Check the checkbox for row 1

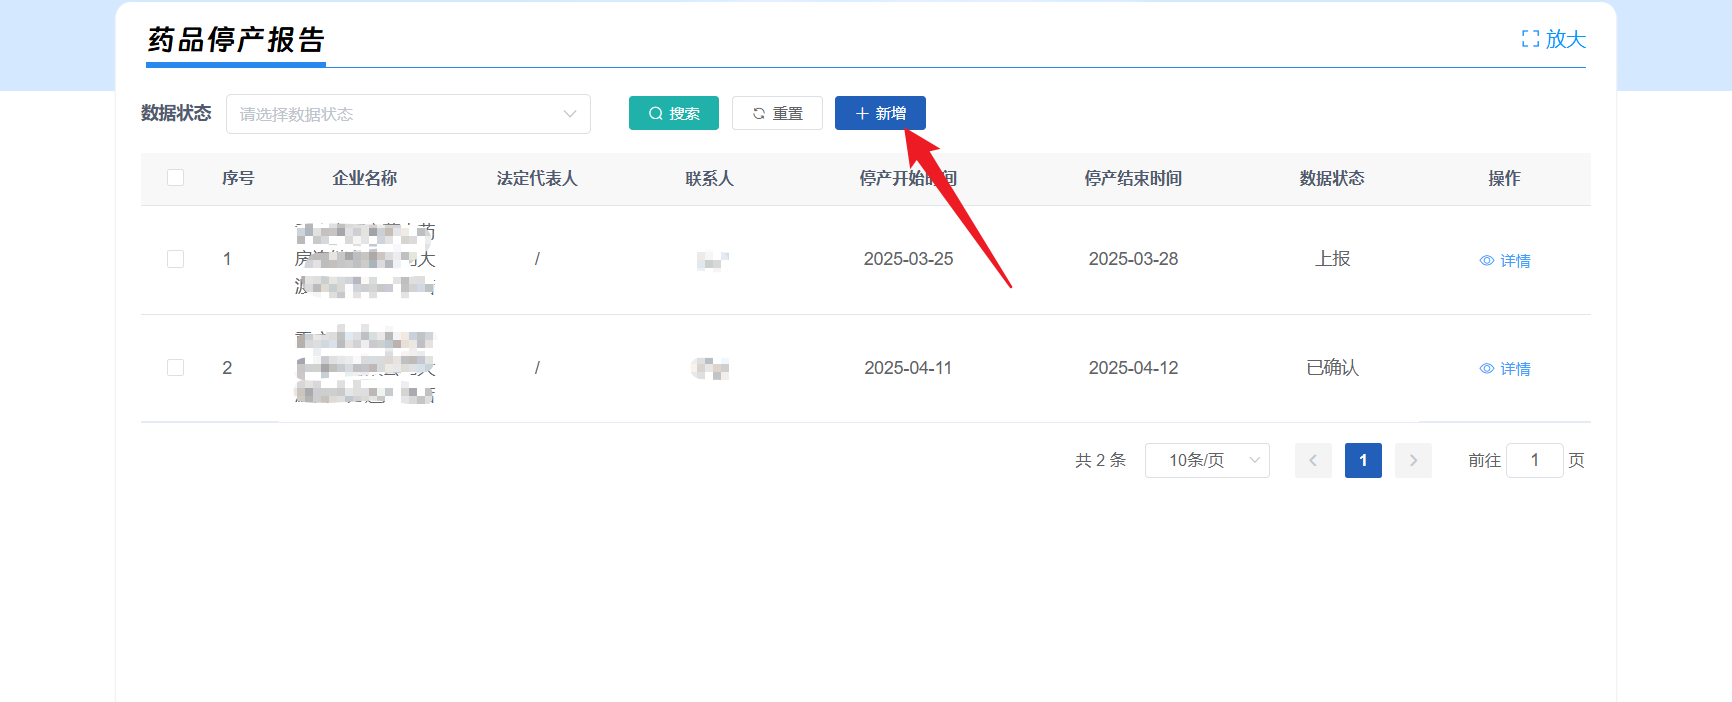[x=175, y=259]
